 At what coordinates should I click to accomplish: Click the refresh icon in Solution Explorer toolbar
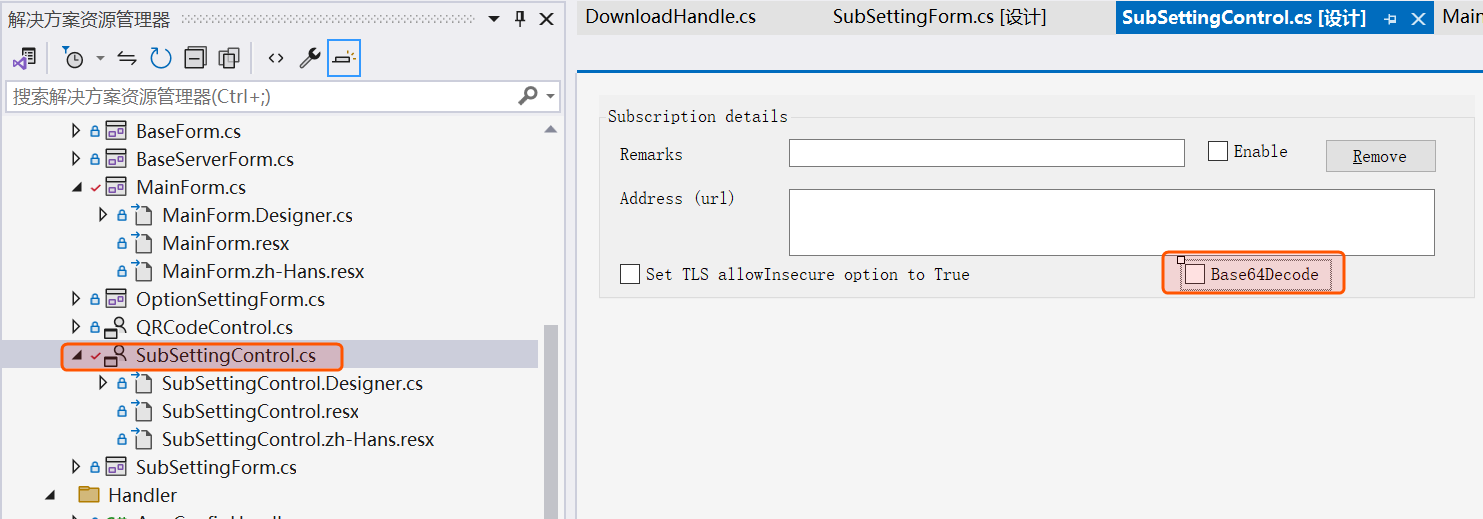[161, 58]
